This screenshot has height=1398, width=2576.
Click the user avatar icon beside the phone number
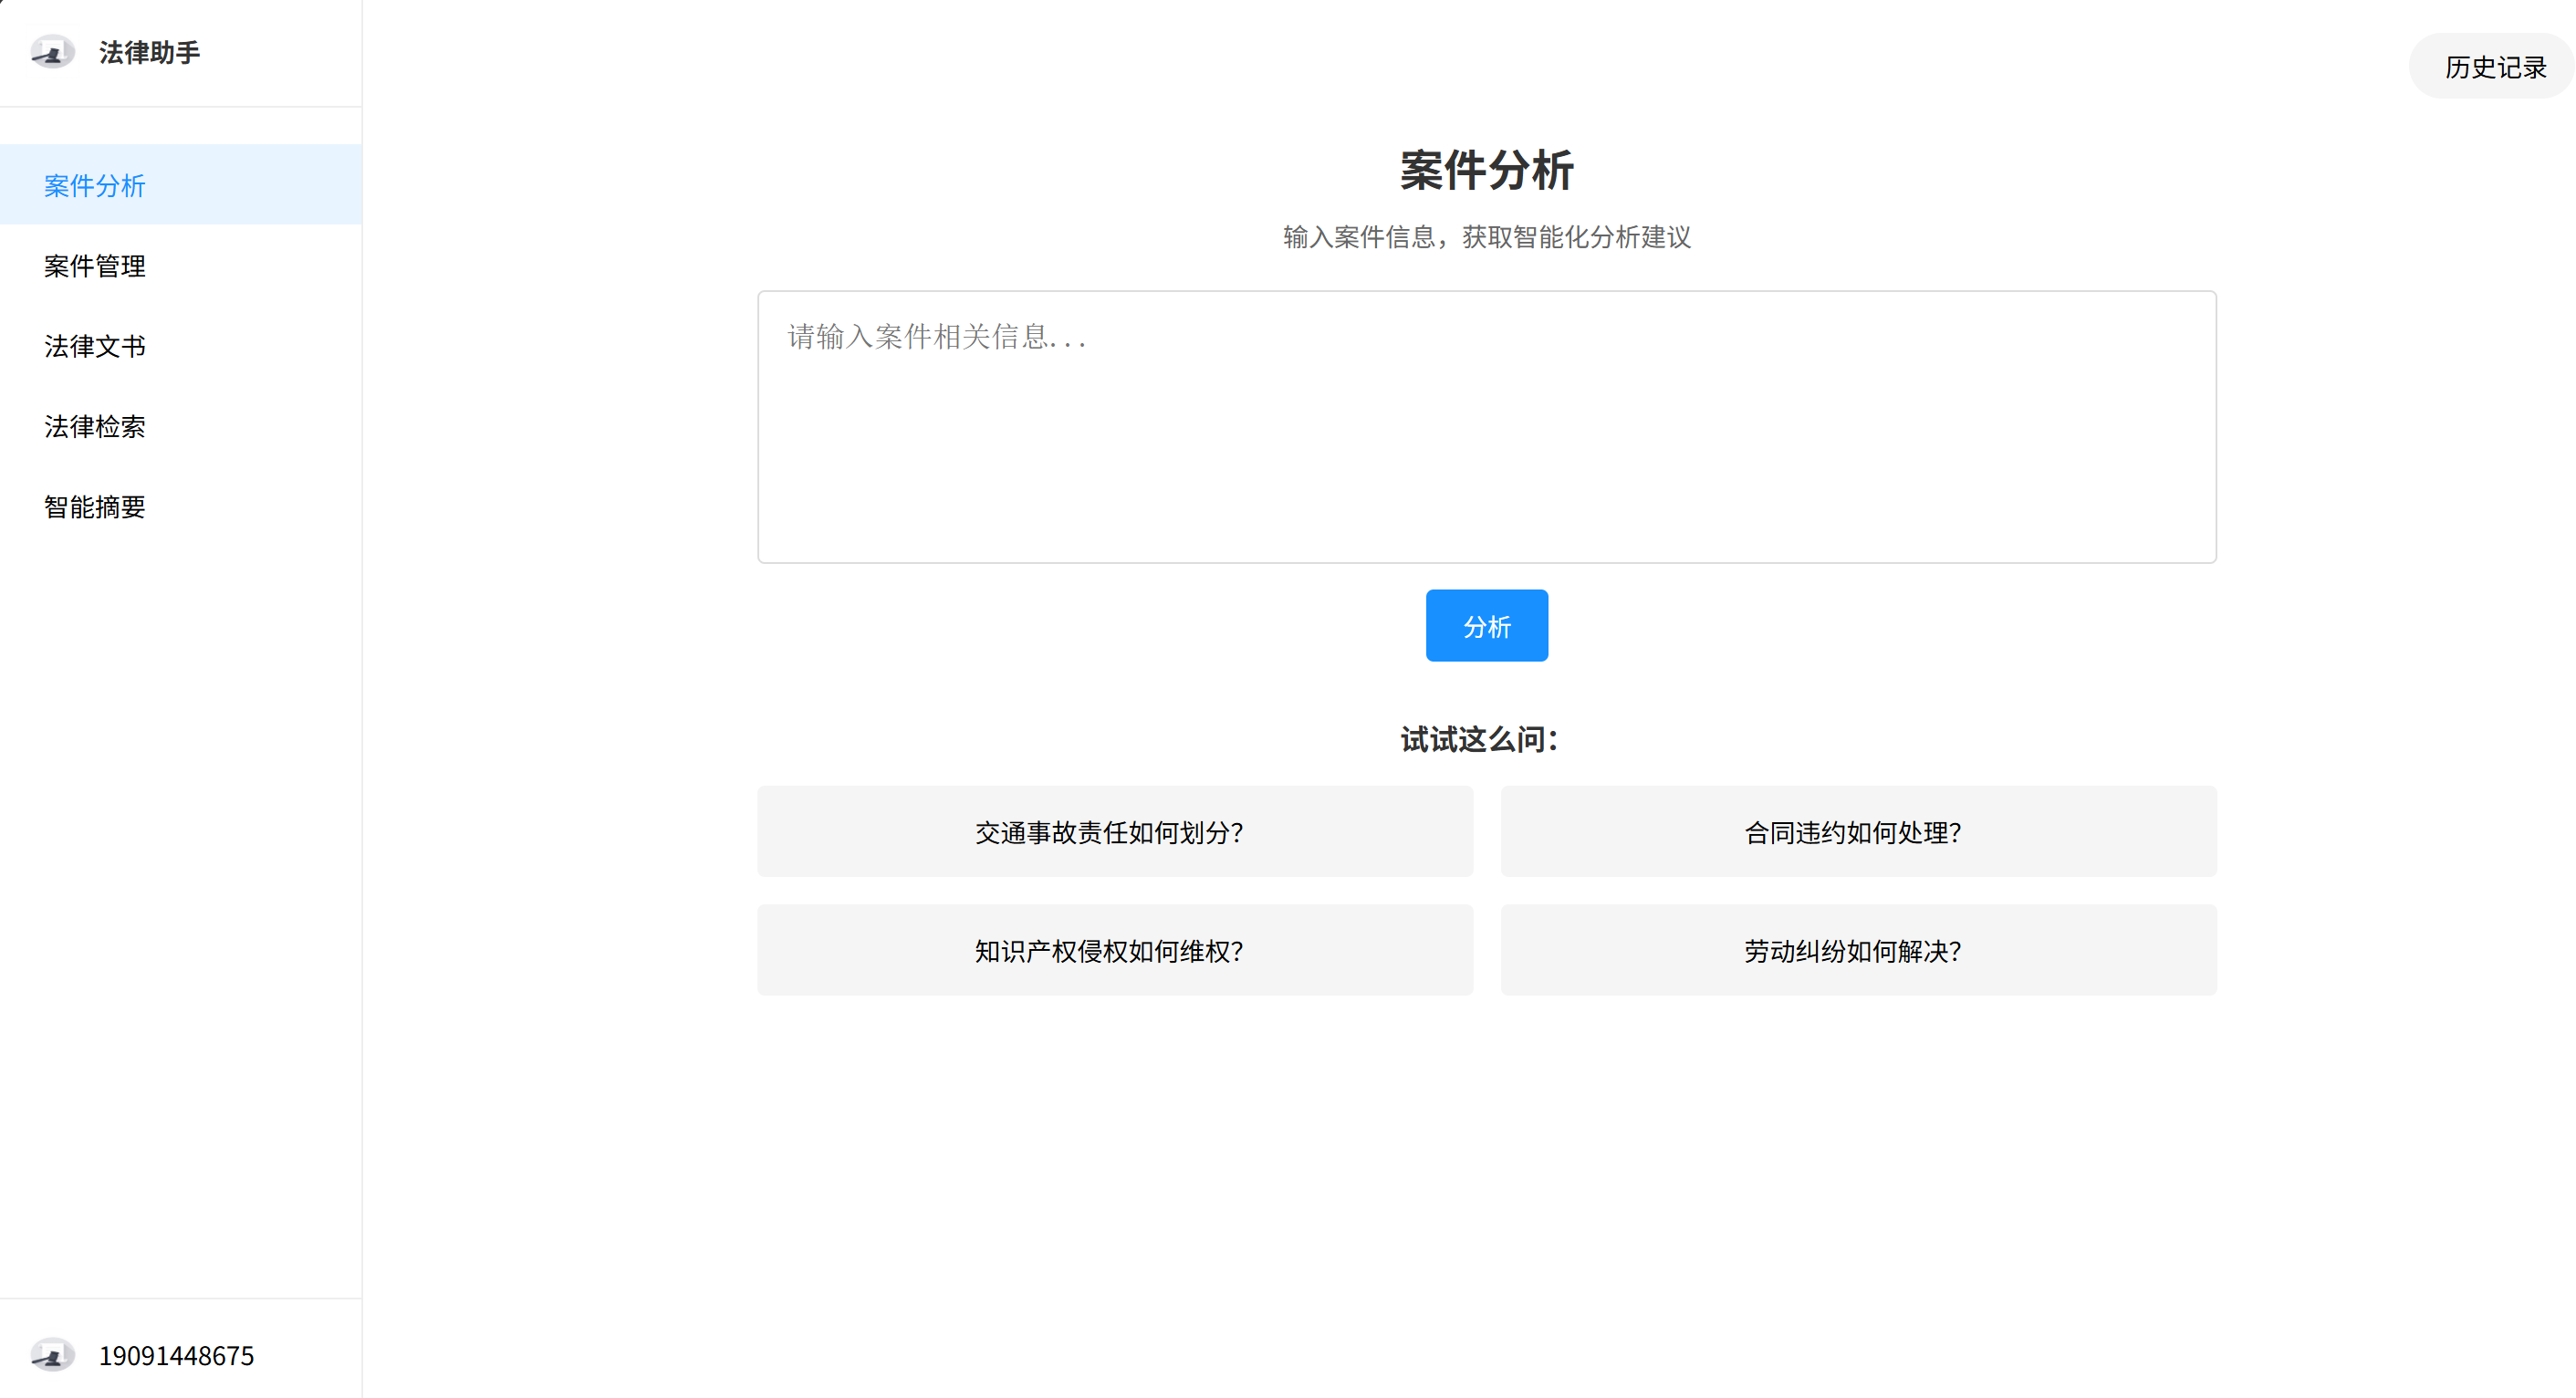pos(52,1354)
